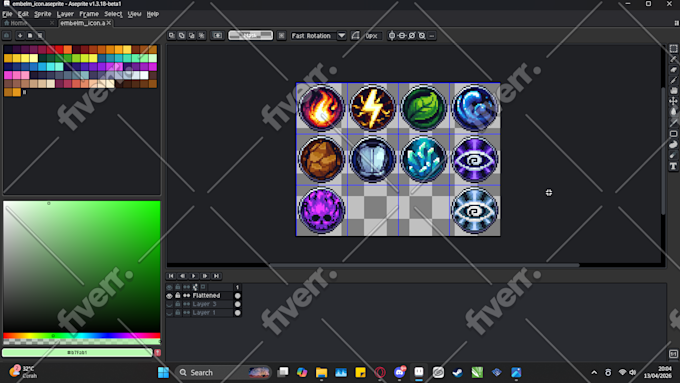680x383 pixels.
Task: Go to previous frame
Action: (x=182, y=276)
